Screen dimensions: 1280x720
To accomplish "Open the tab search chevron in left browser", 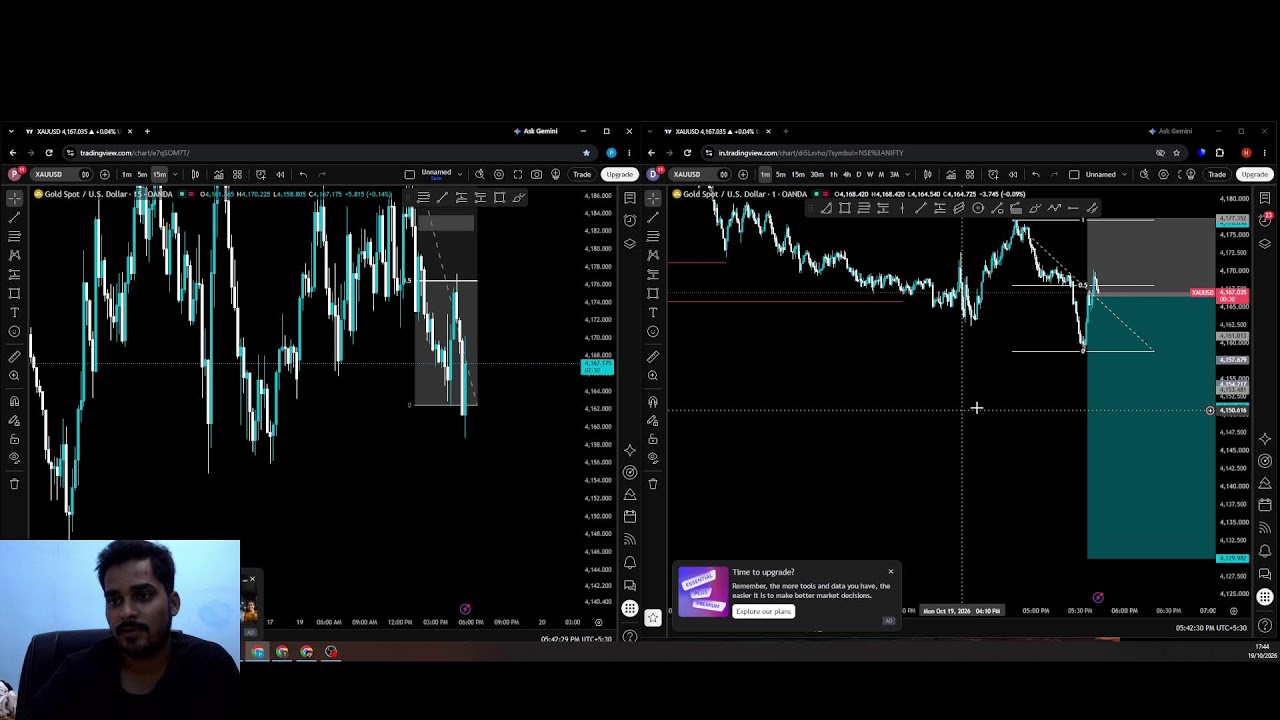I will pyautogui.click(x=12, y=131).
